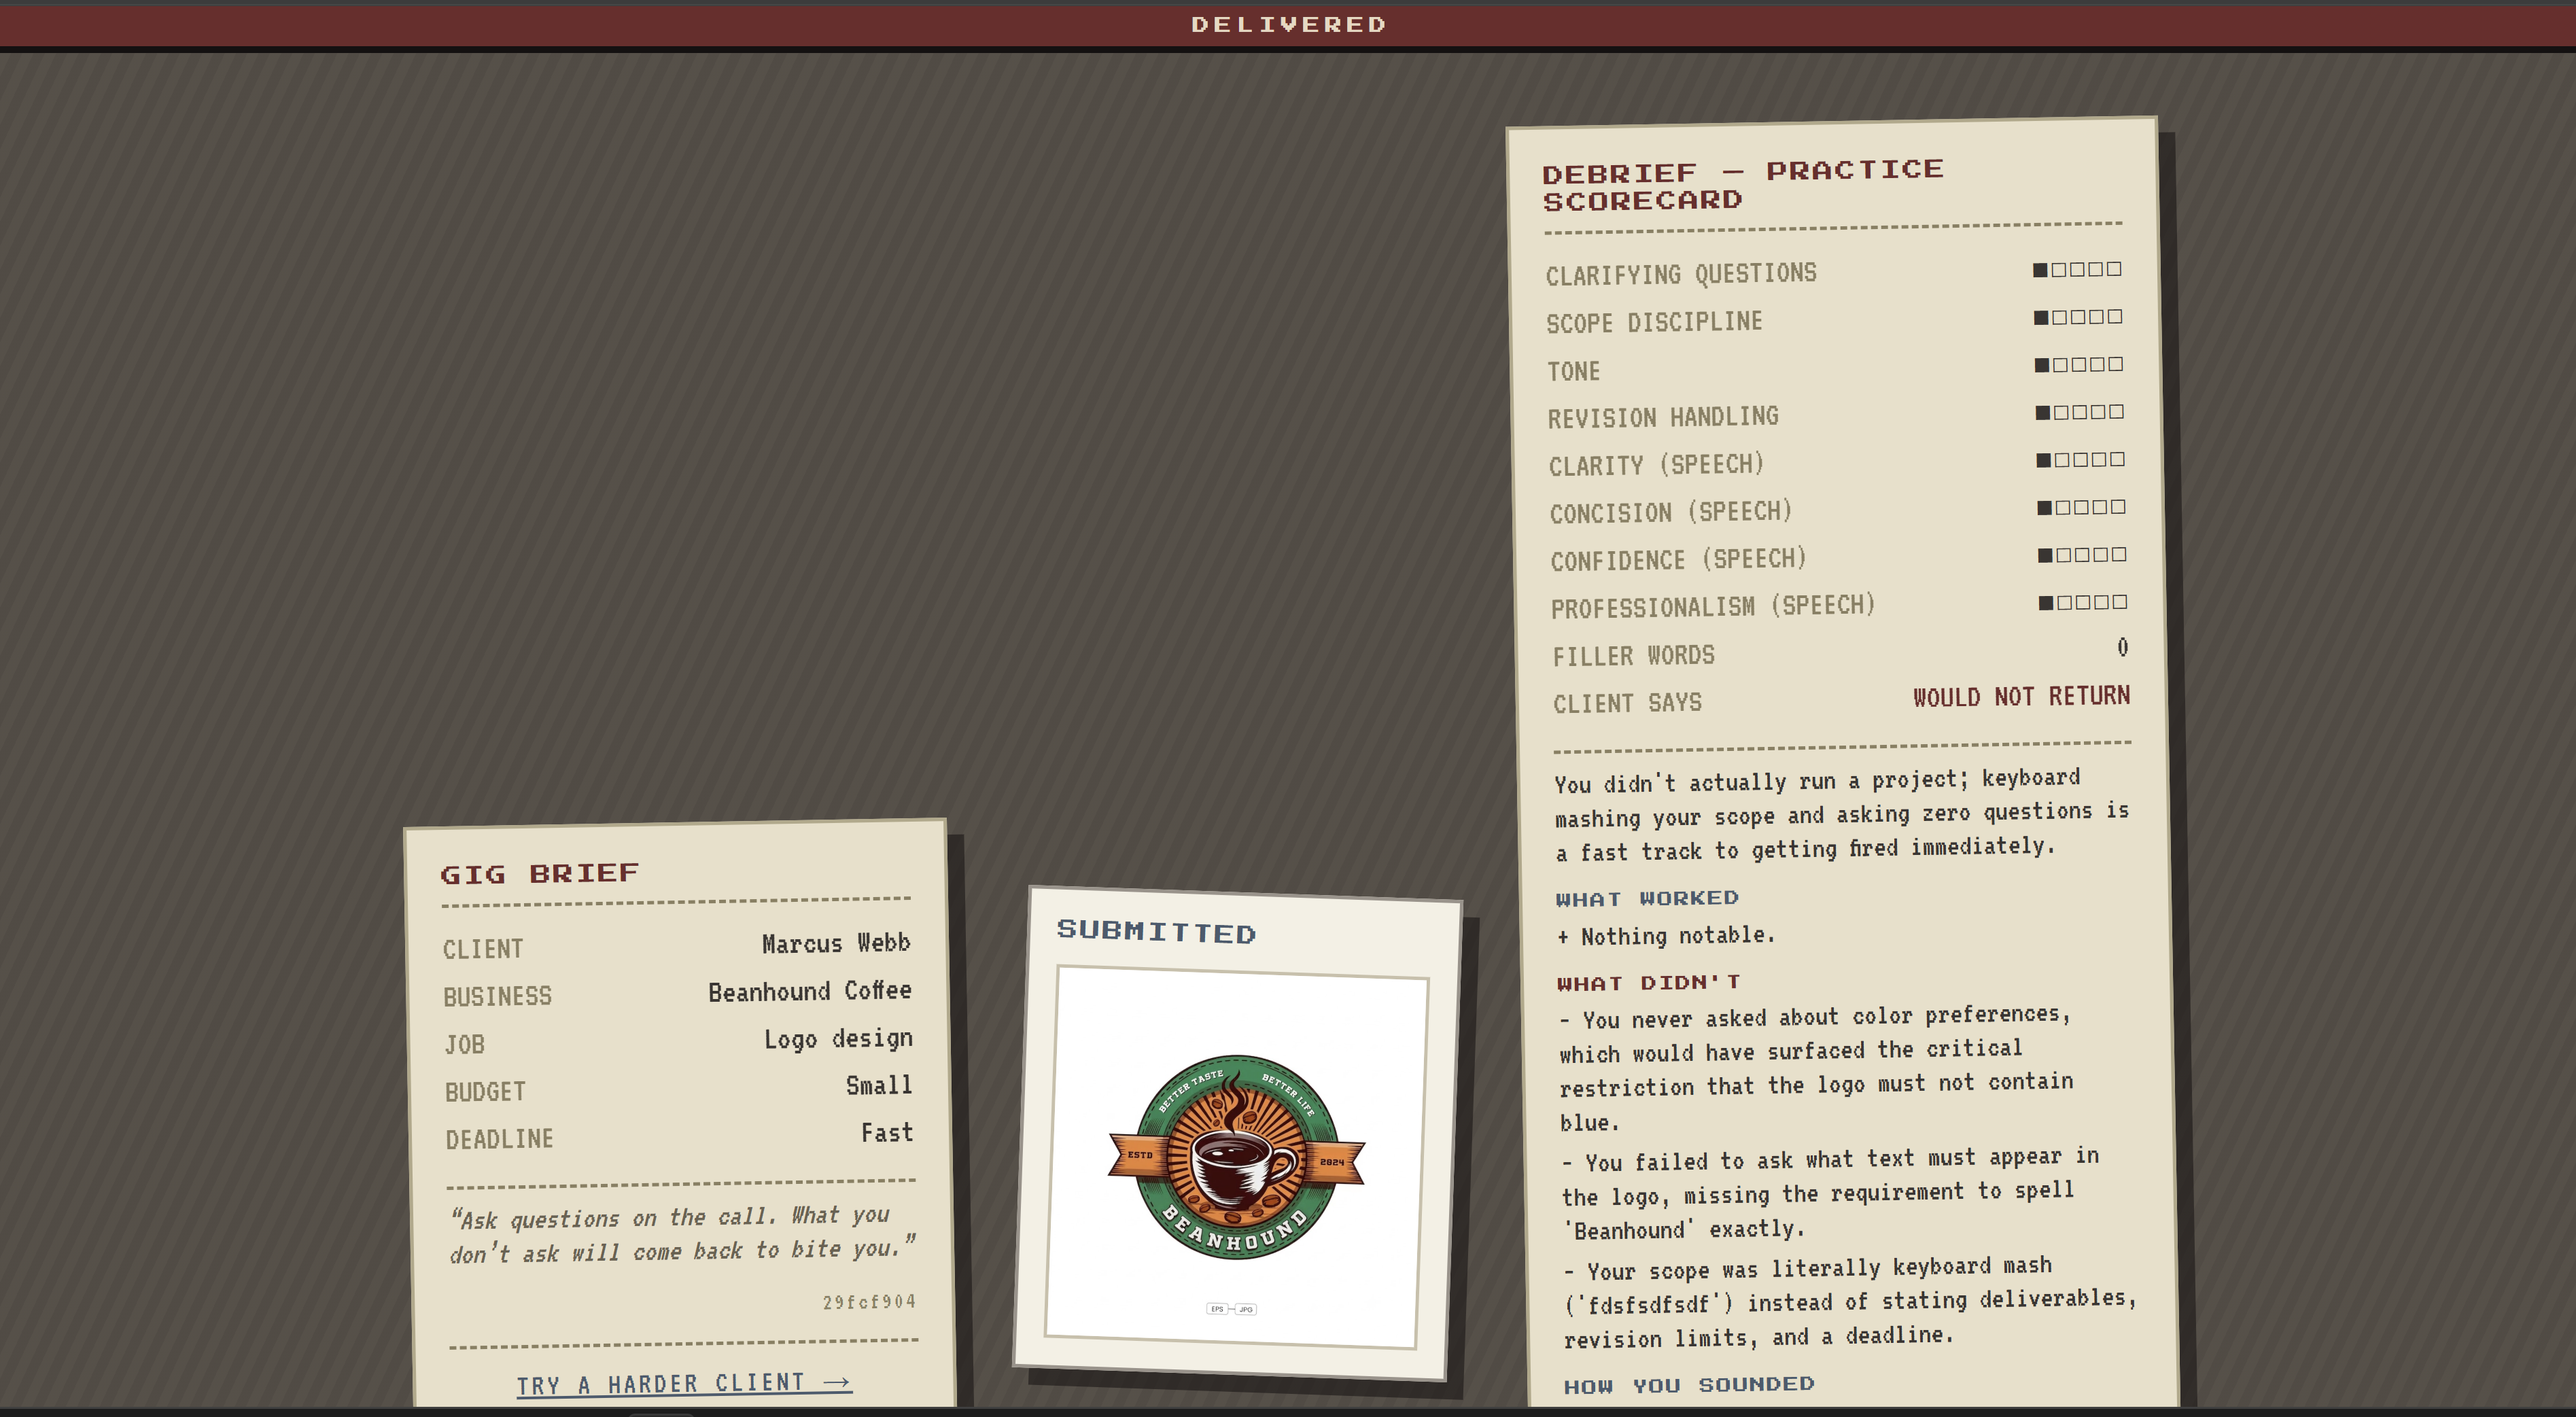This screenshot has width=2576, height=1417.
Task: Select the deadline value 'Fast'
Action: pyautogui.click(x=887, y=1132)
